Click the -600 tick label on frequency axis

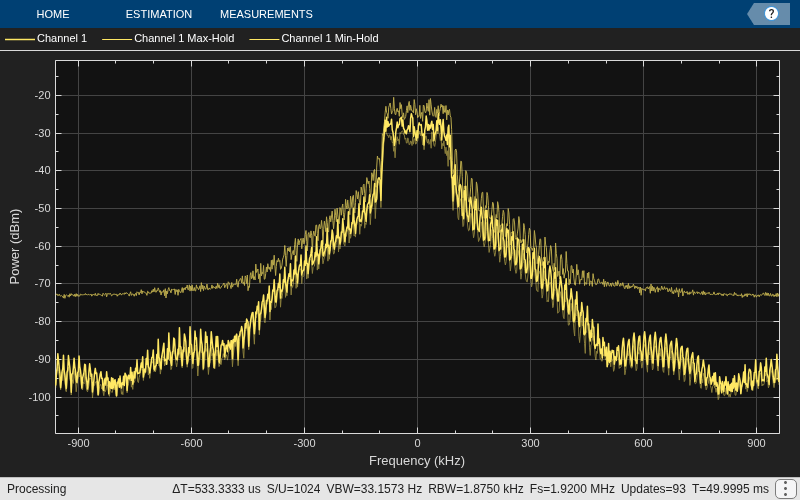point(191,443)
